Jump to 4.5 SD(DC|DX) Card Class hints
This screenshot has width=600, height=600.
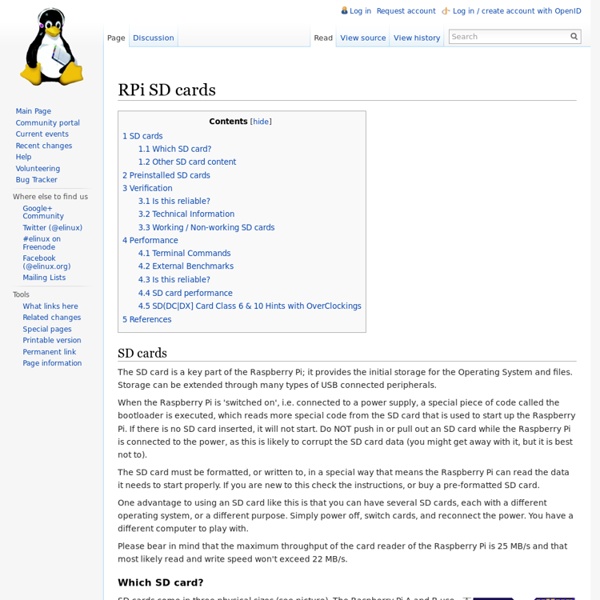[x=249, y=306]
